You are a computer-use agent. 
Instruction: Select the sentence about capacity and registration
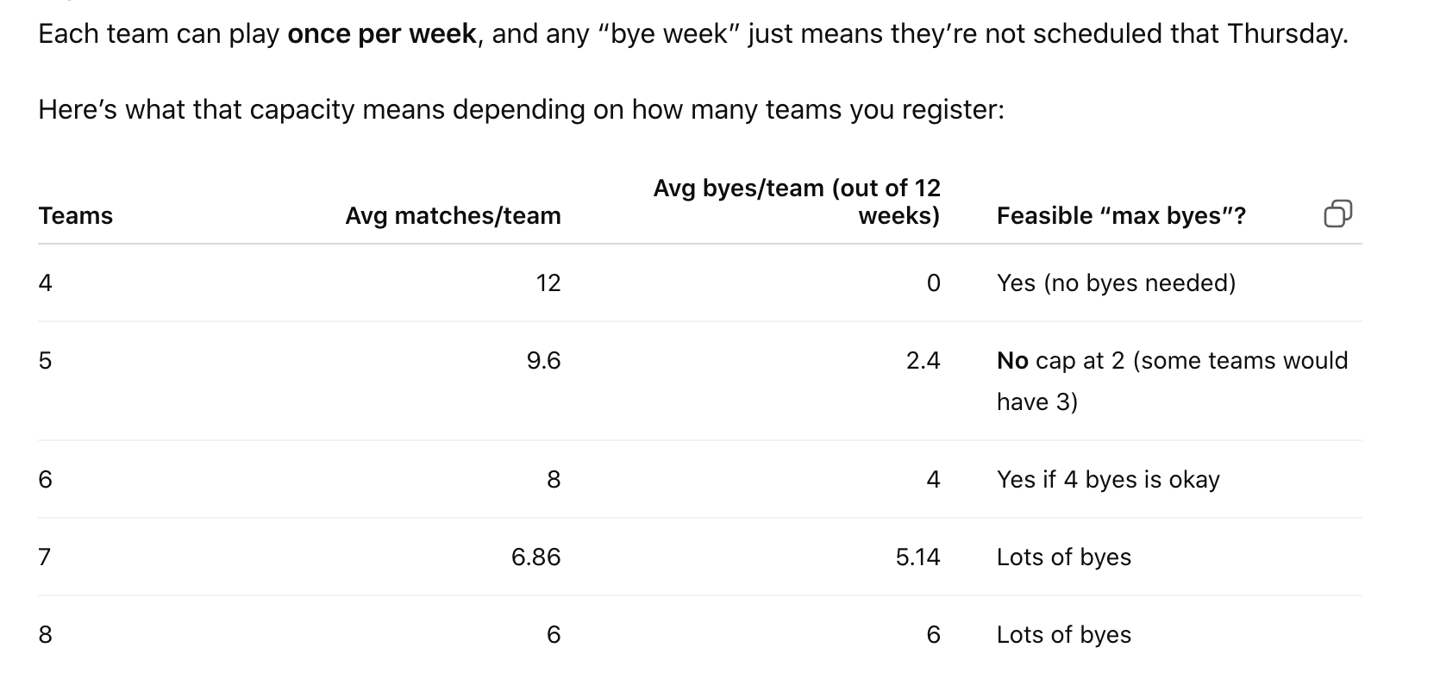pyautogui.click(x=521, y=109)
